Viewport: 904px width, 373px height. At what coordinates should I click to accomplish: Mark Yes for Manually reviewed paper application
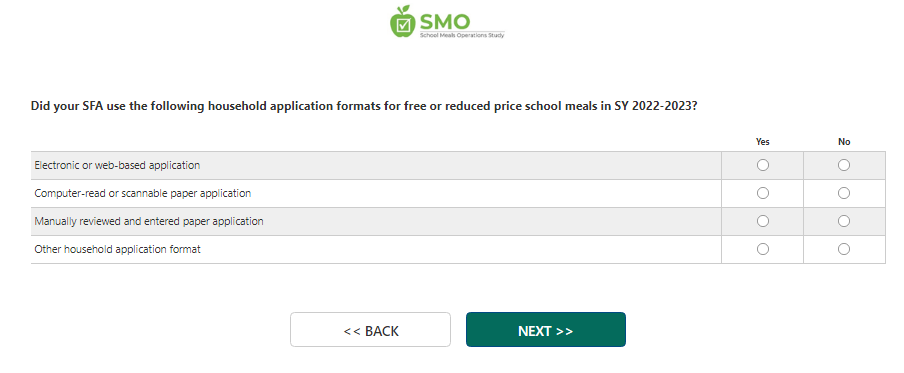click(x=763, y=221)
